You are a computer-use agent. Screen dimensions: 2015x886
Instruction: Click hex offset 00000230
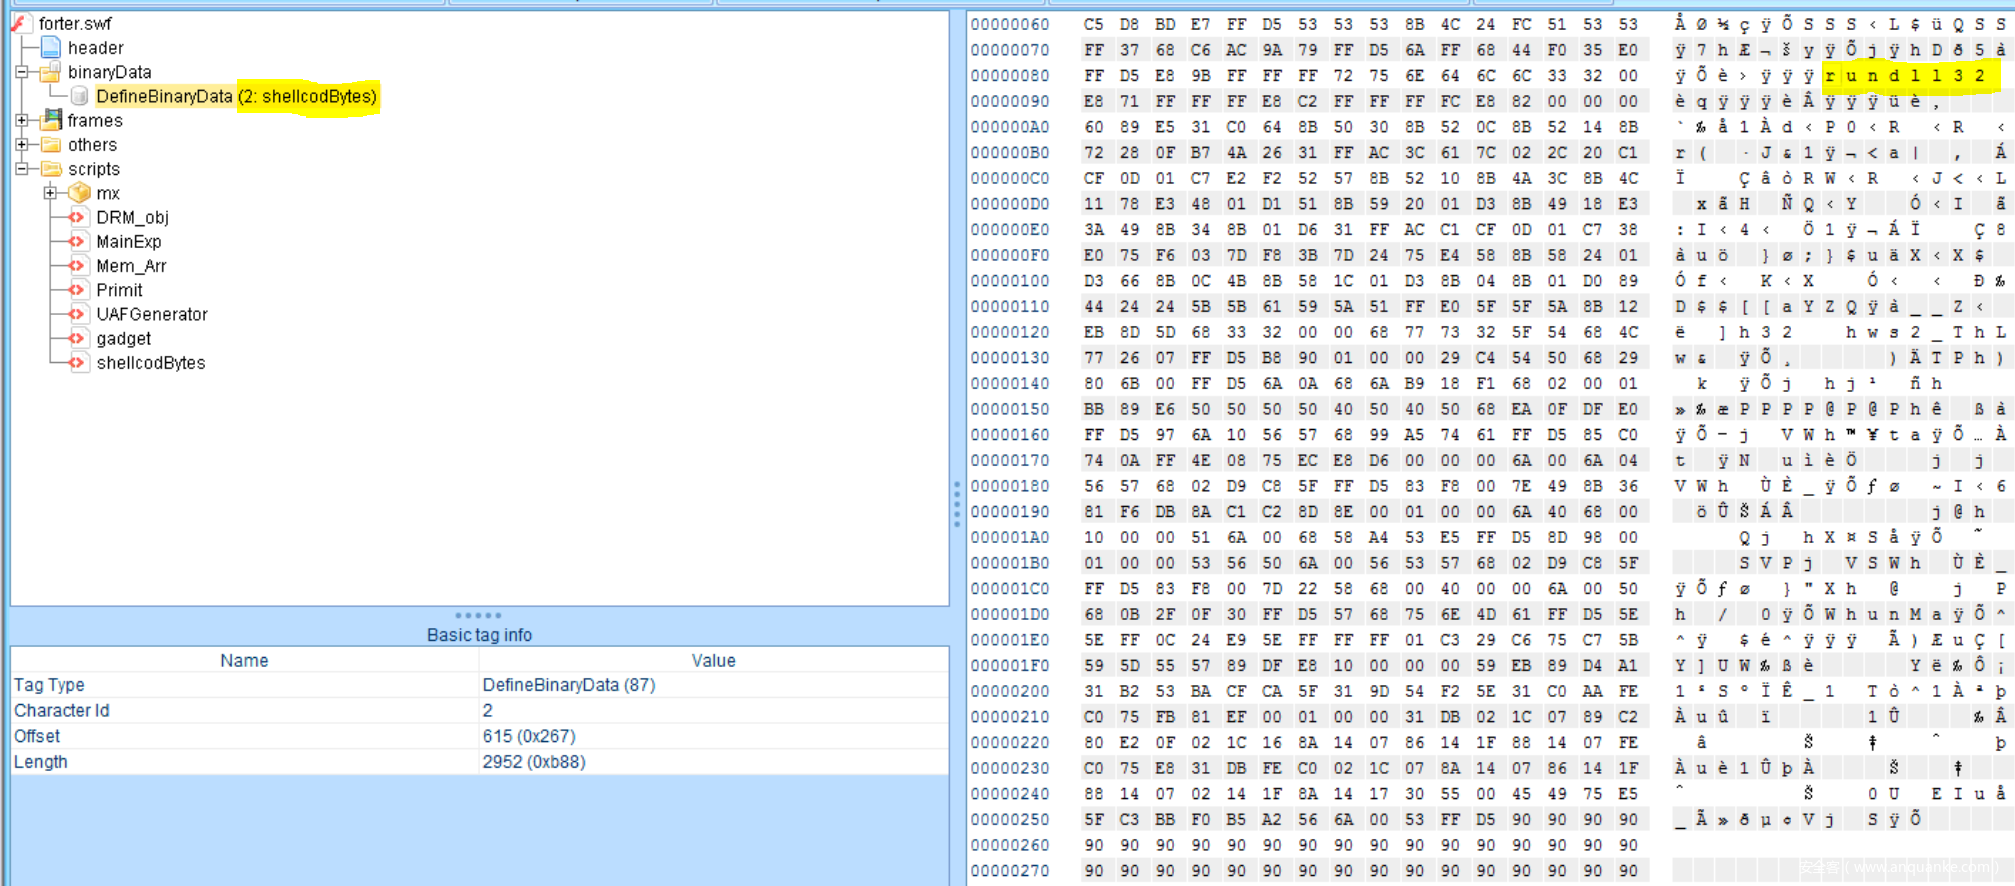coord(1010,768)
